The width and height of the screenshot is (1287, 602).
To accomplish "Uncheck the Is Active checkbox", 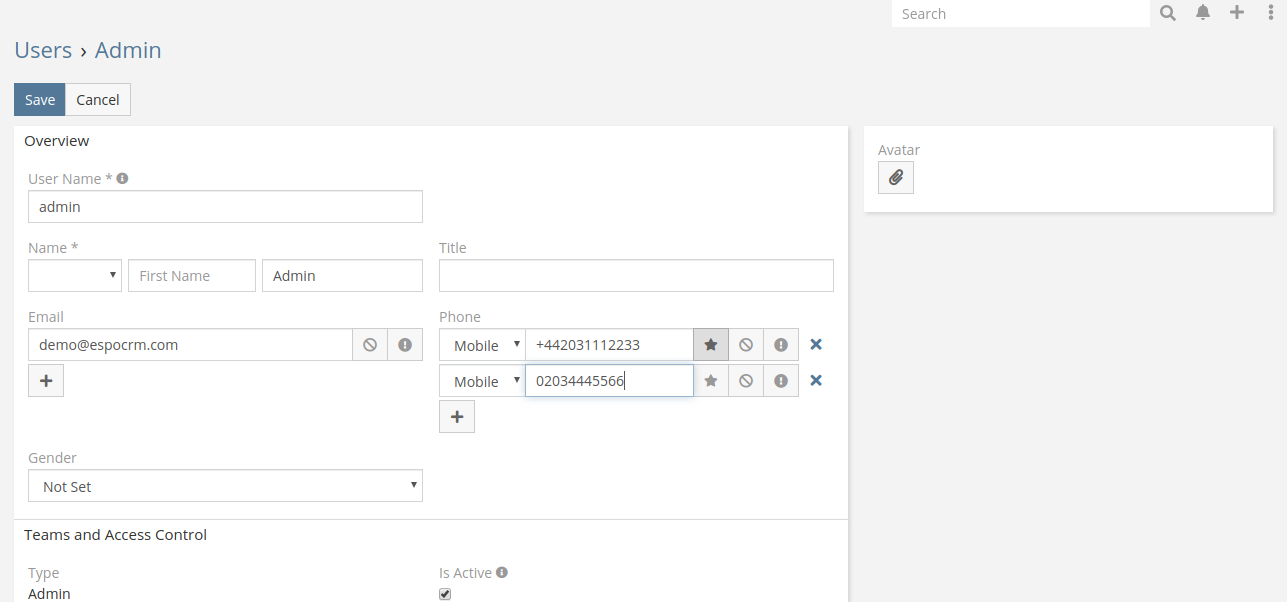I will coord(445,594).
